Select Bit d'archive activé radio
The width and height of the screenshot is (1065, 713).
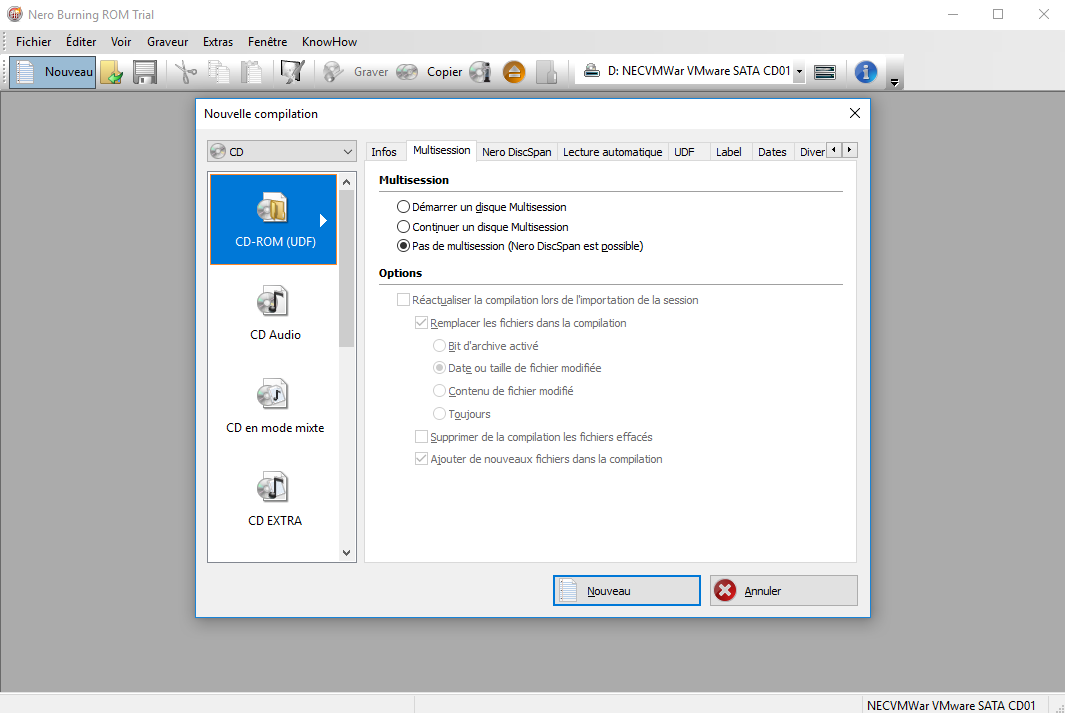[x=439, y=346]
